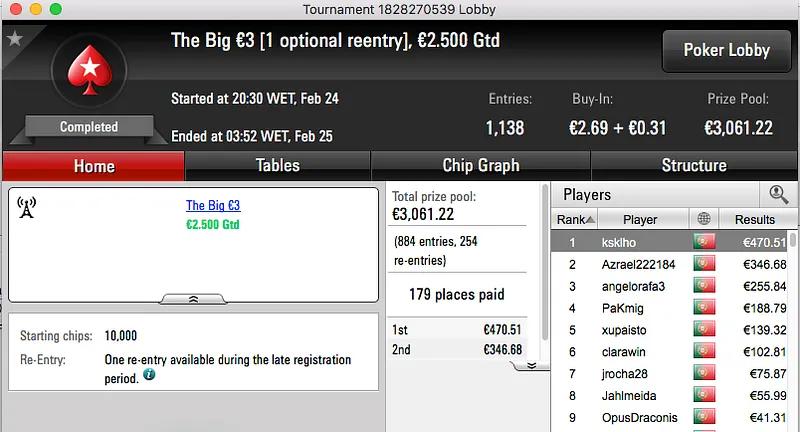Go to the Structure tab
The width and height of the screenshot is (800, 432).
pyautogui.click(x=694, y=166)
